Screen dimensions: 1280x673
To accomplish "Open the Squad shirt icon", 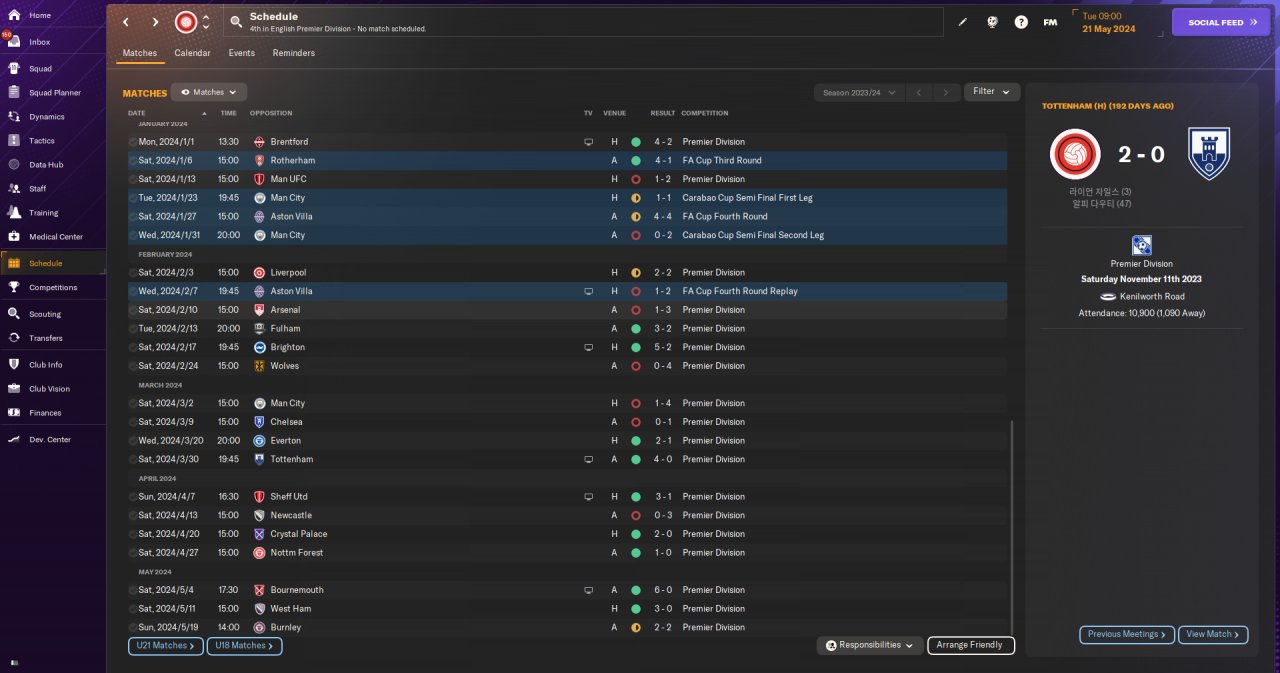I will coord(14,69).
